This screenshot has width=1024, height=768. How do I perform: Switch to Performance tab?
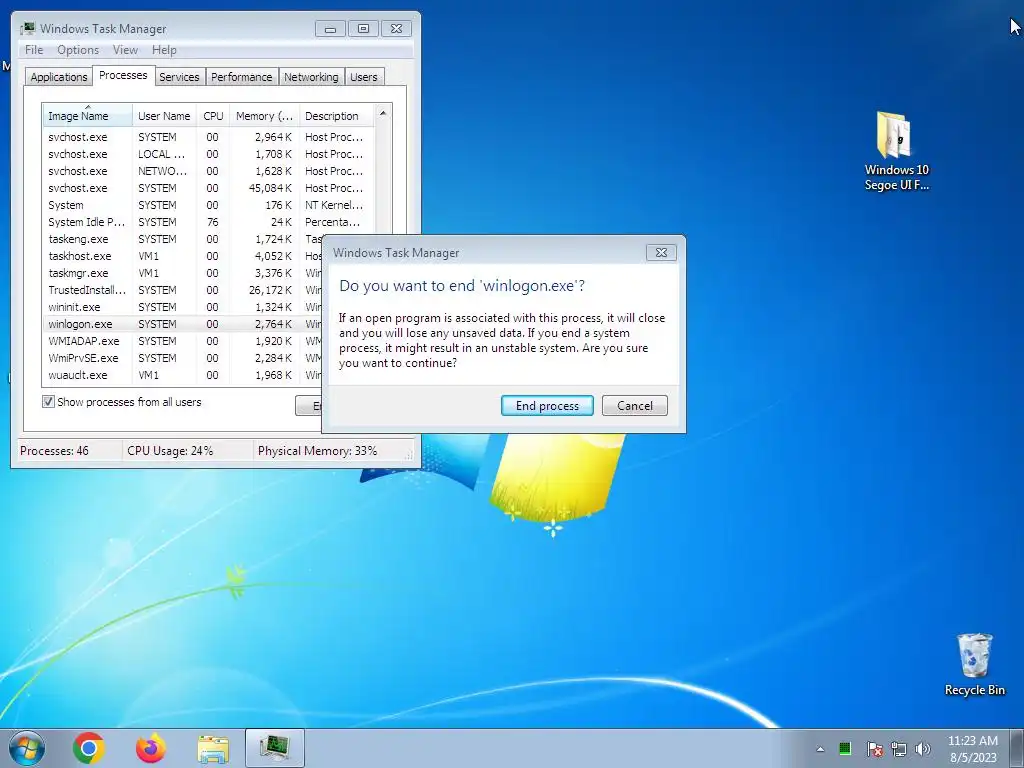242,77
